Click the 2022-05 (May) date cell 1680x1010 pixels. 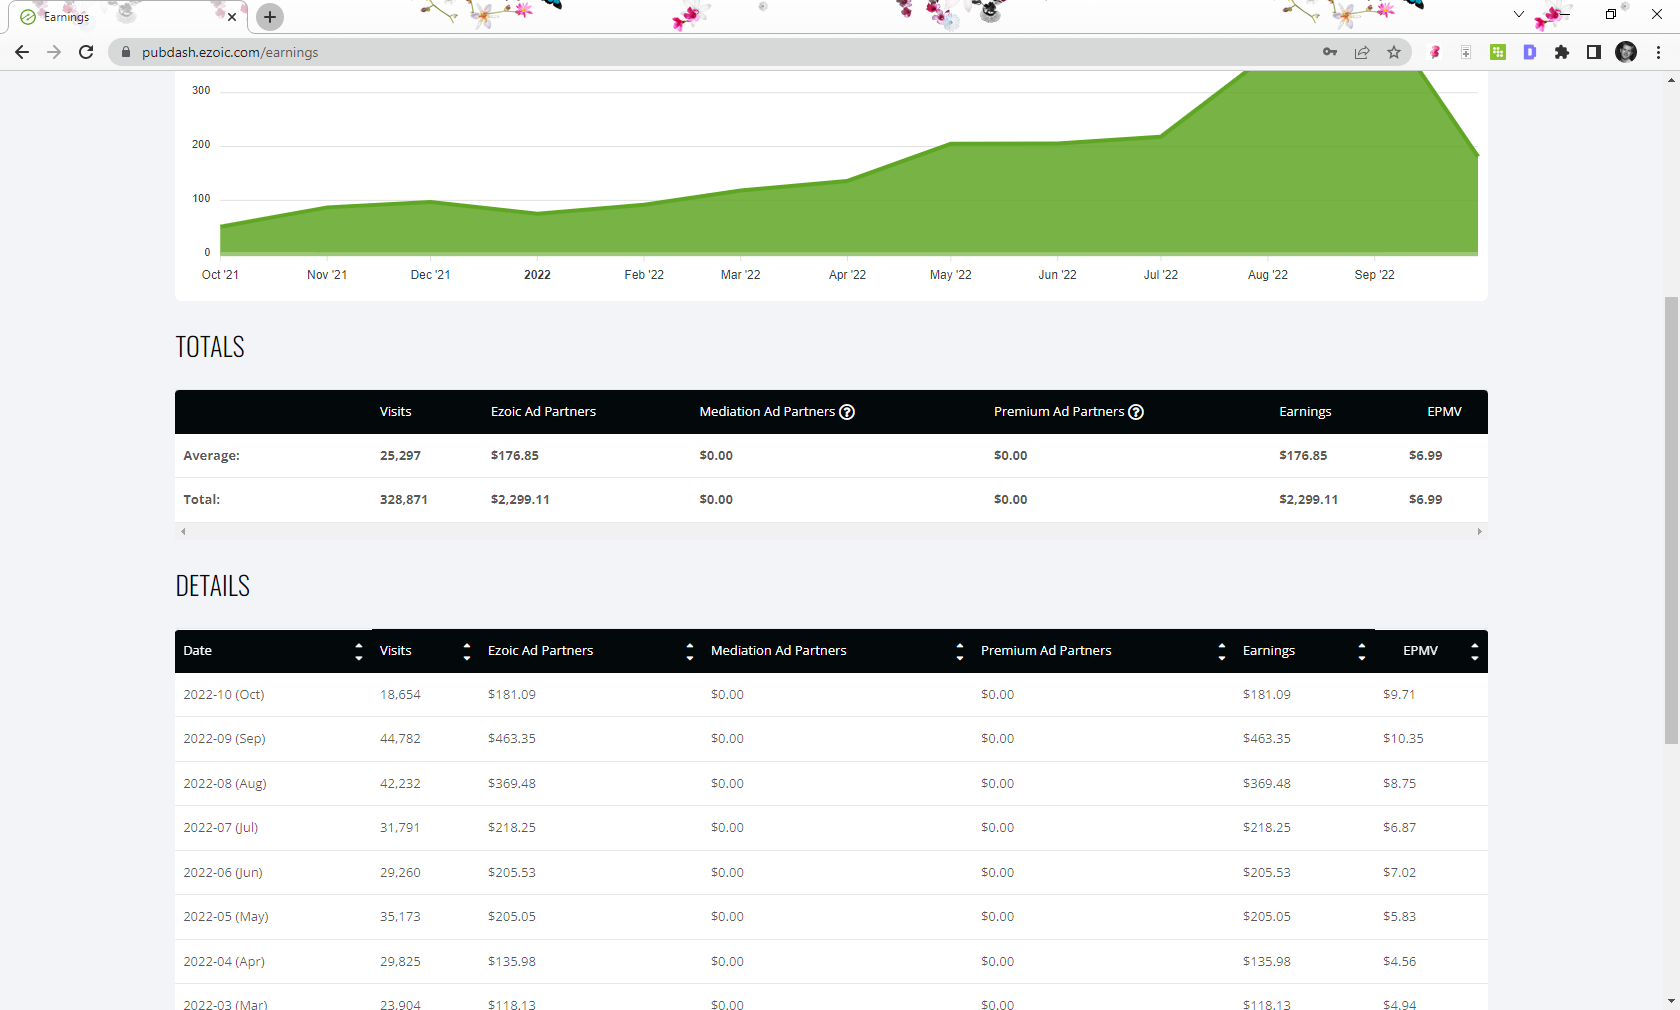pyautogui.click(x=226, y=917)
